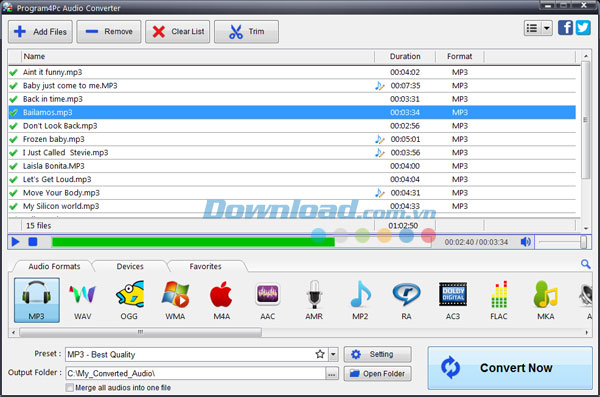Click the note icon on Move Your Body.mp3
Screen dimensions: 600x397
379,193
